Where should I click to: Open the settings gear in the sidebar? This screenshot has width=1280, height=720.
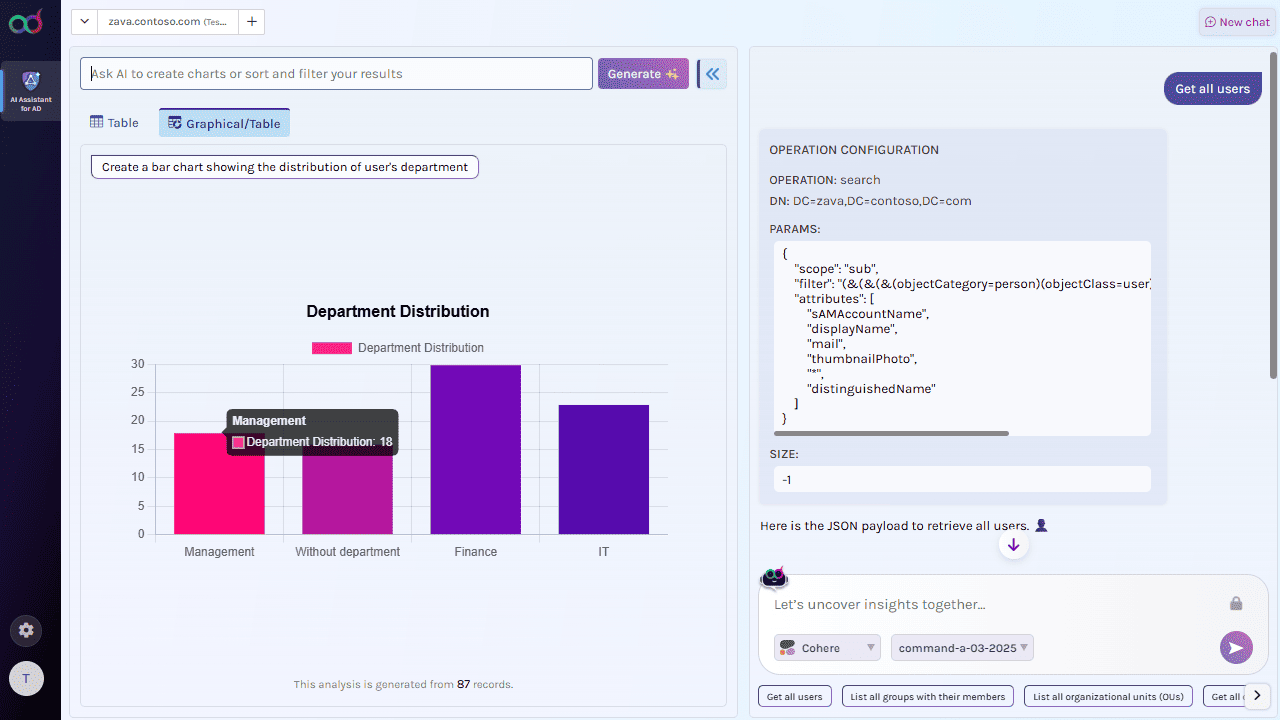point(26,631)
